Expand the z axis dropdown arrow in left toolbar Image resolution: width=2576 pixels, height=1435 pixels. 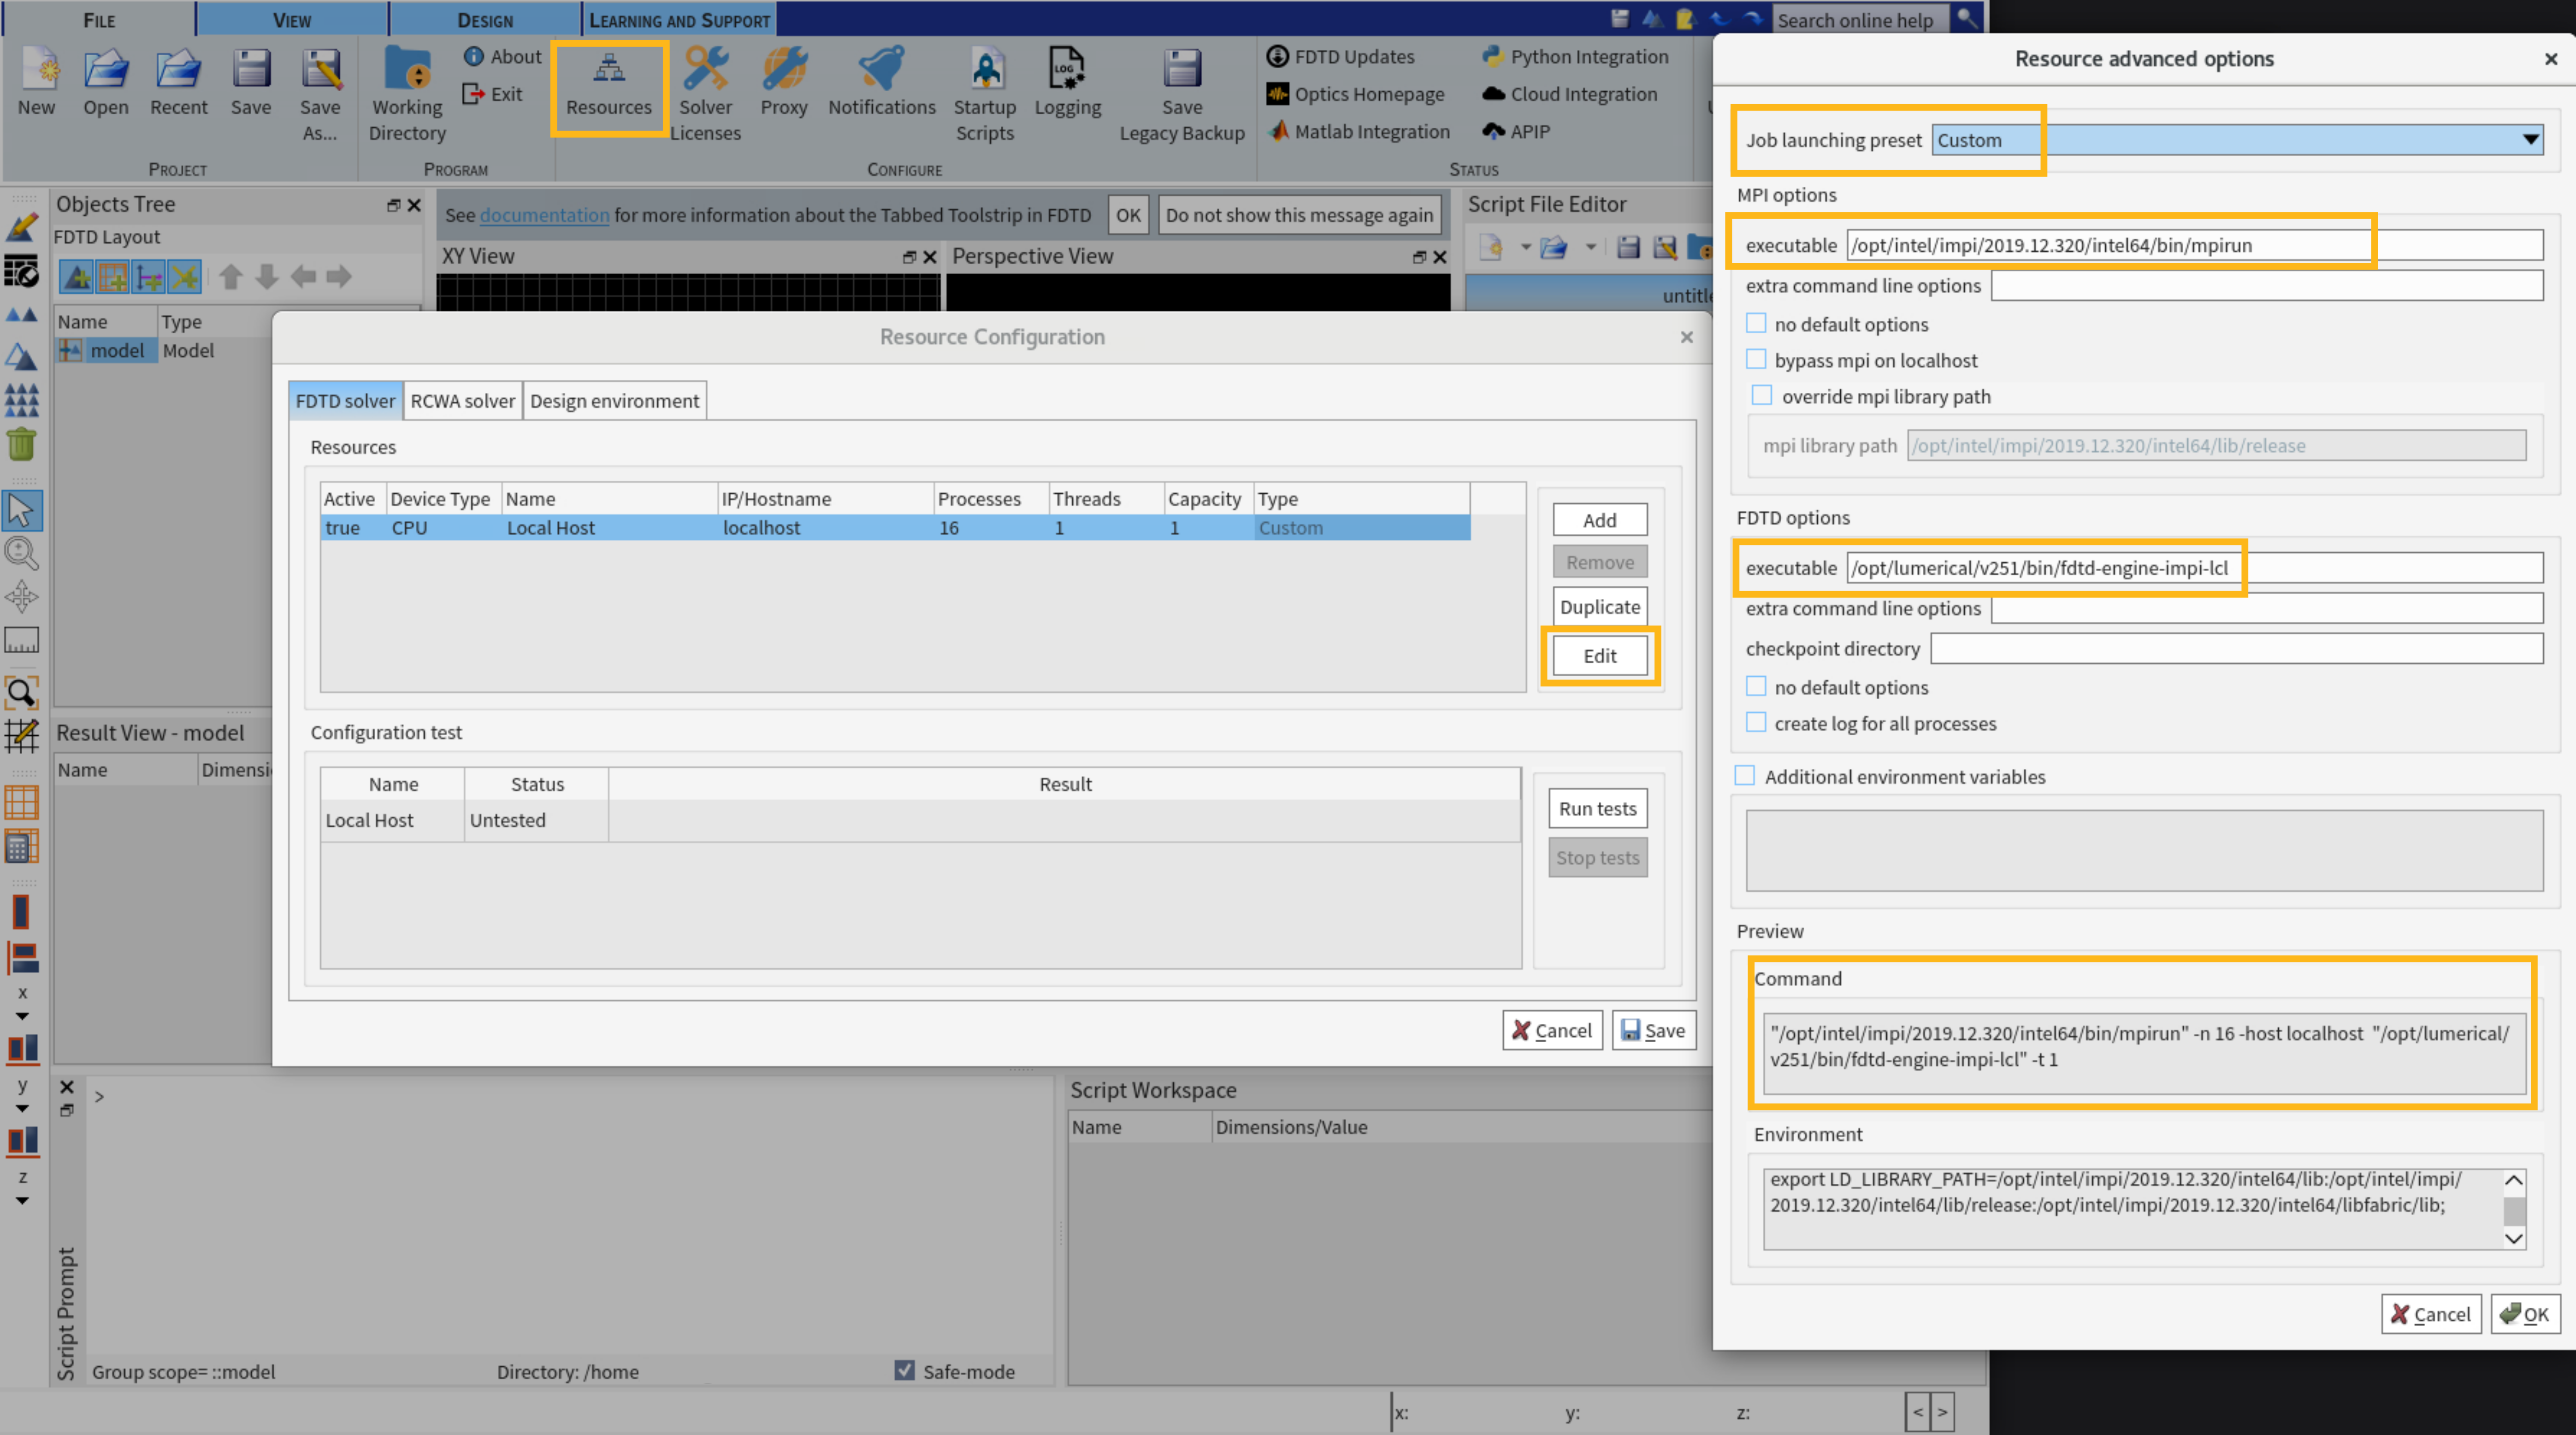pyautogui.click(x=22, y=1200)
